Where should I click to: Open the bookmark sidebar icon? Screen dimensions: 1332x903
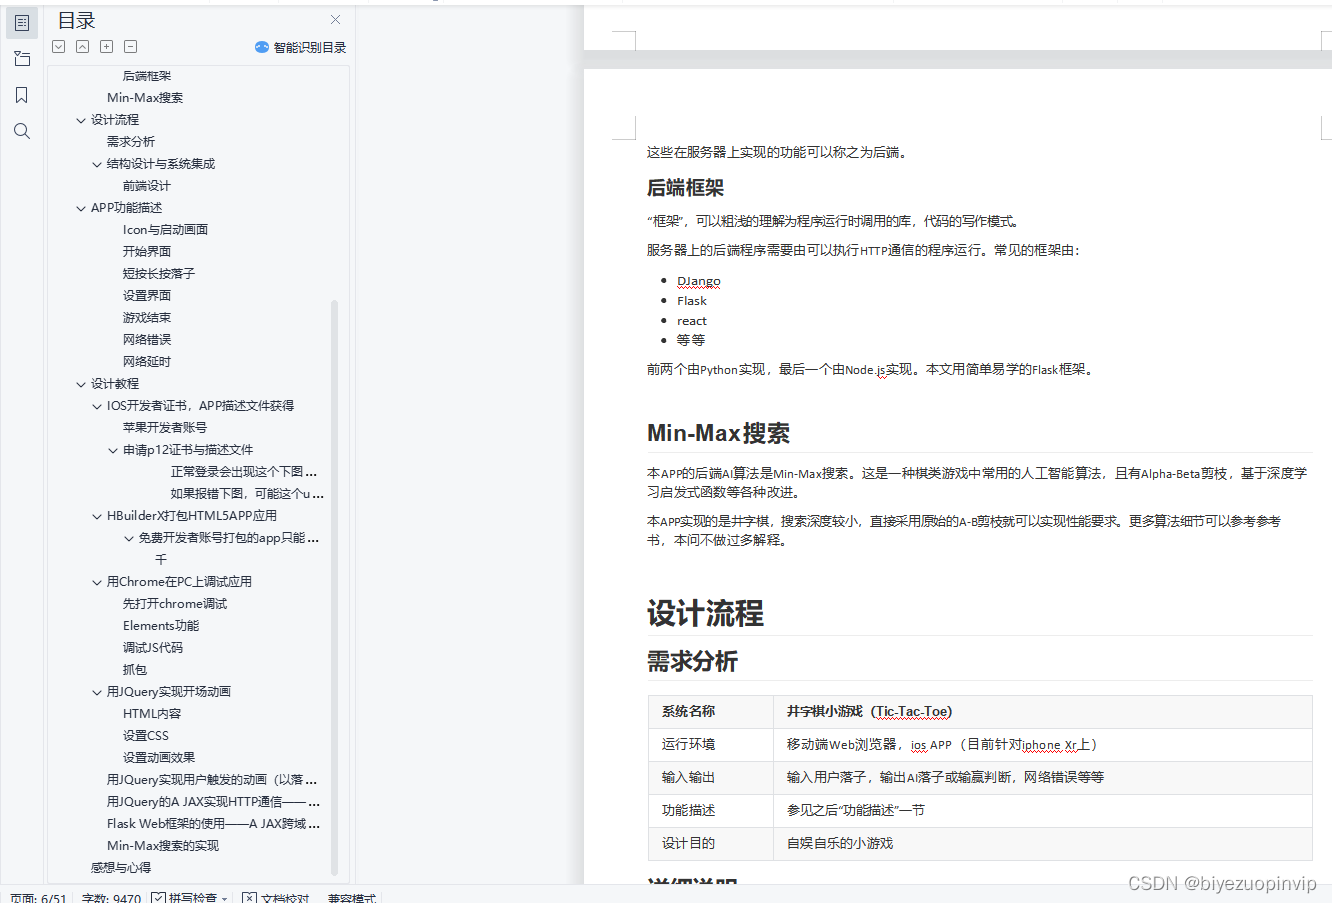click(21, 94)
